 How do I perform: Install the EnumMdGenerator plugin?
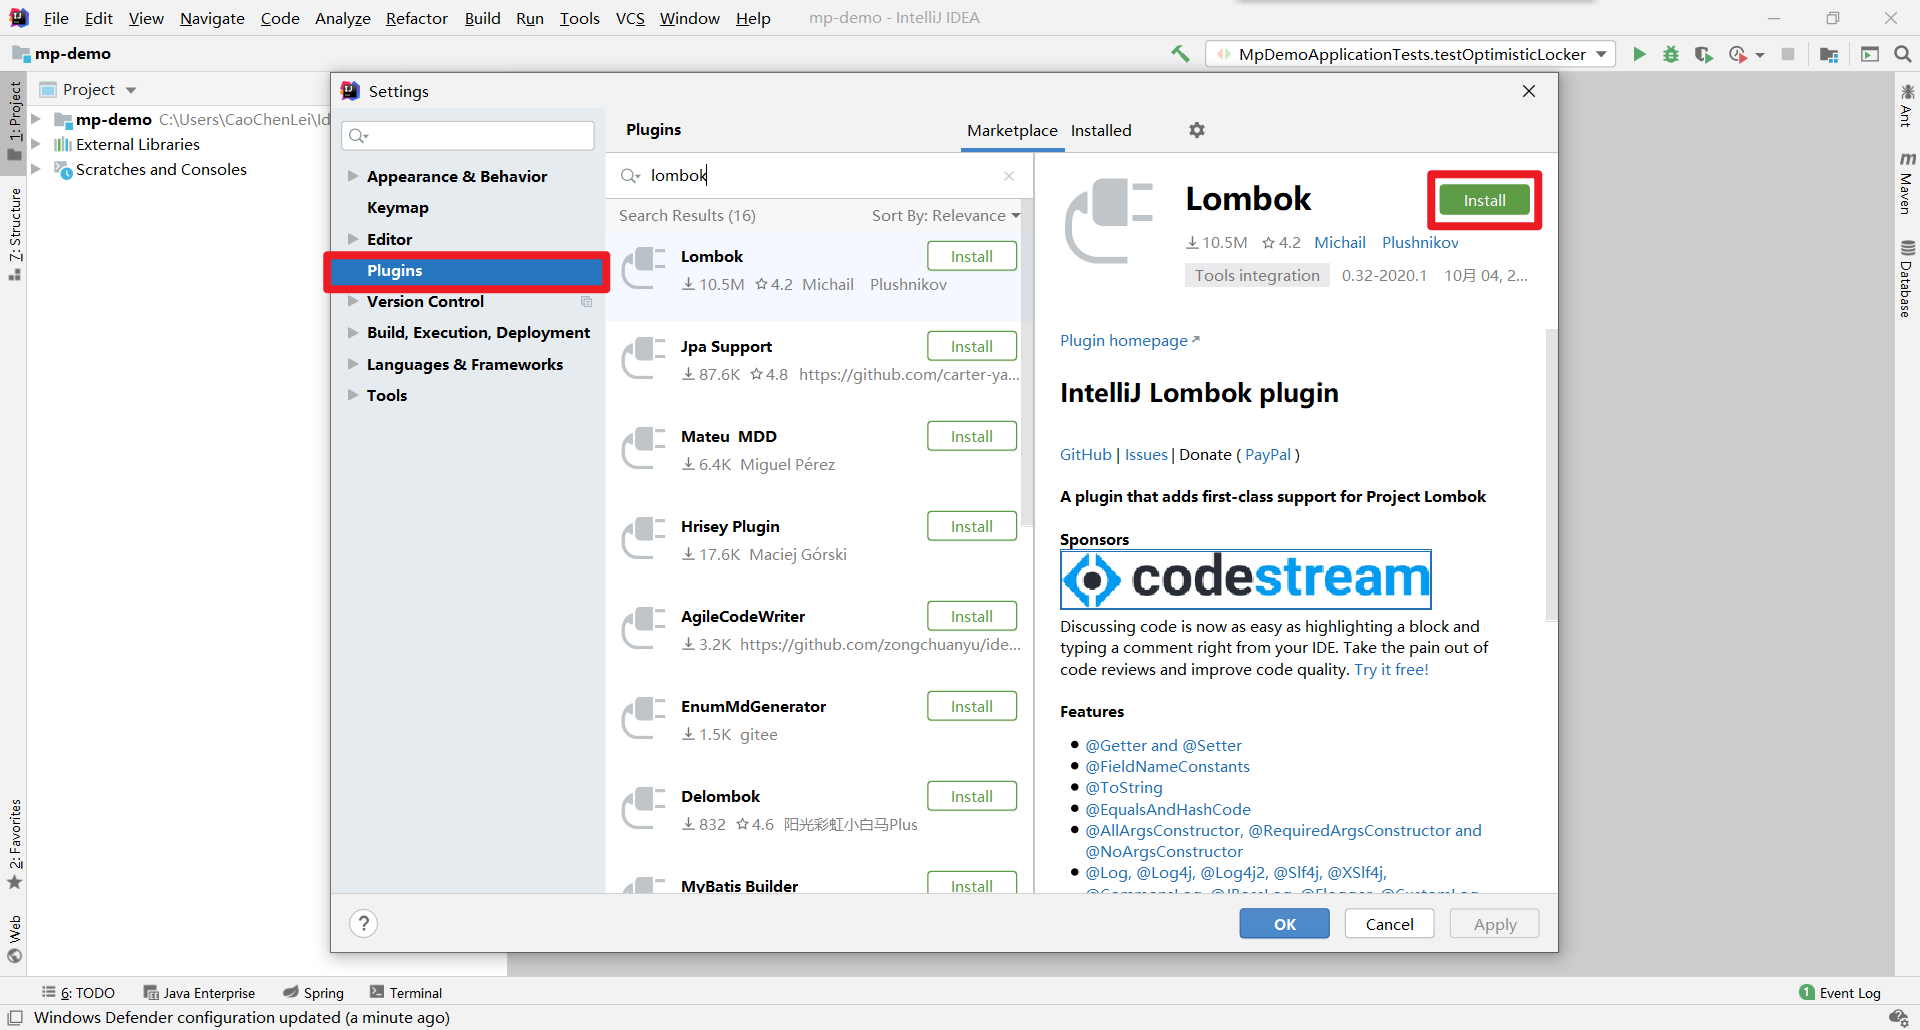tap(972, 706)
